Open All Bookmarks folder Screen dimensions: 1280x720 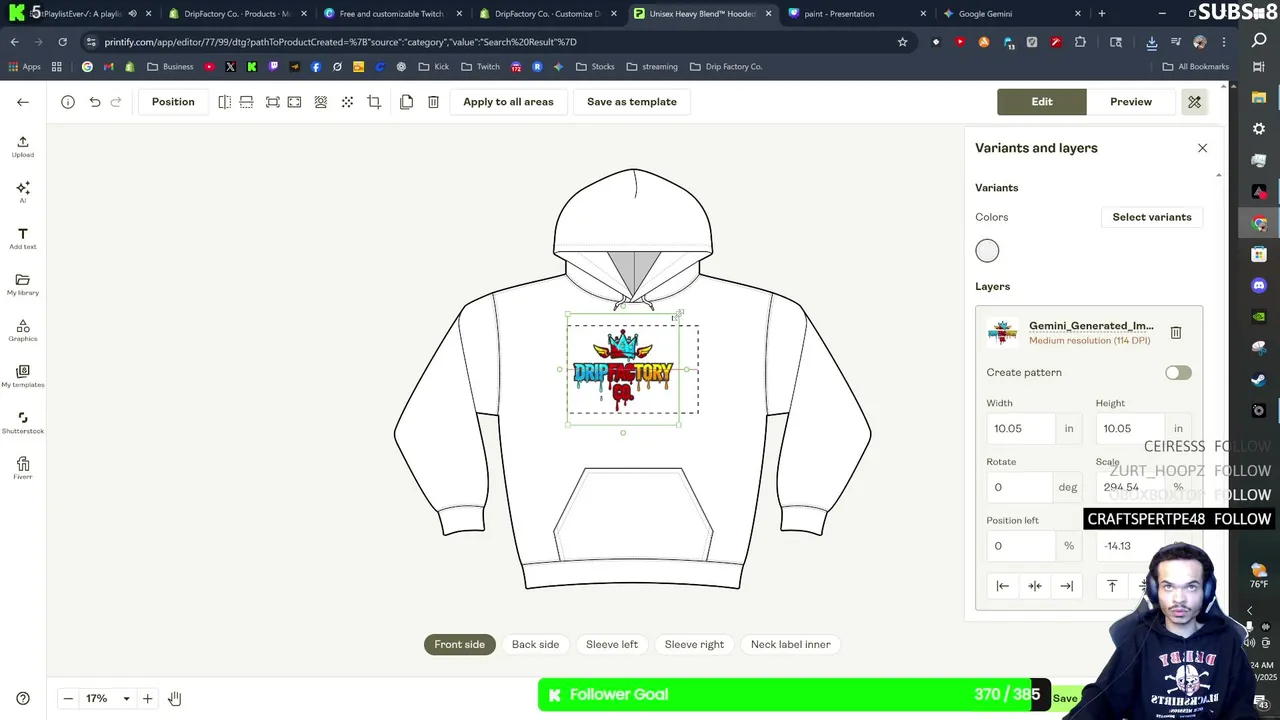(1195, 67)
